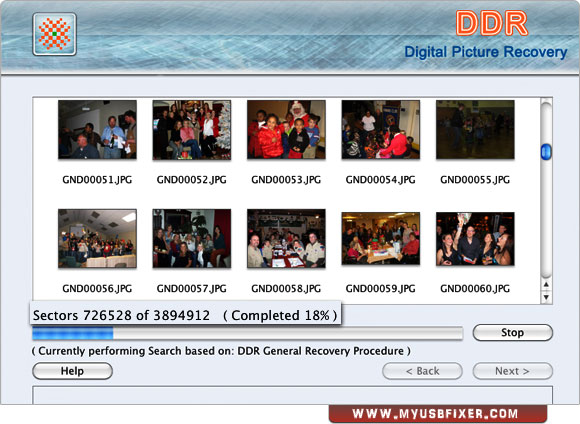Click the file name GND00052.JPG

click(192, 180)
